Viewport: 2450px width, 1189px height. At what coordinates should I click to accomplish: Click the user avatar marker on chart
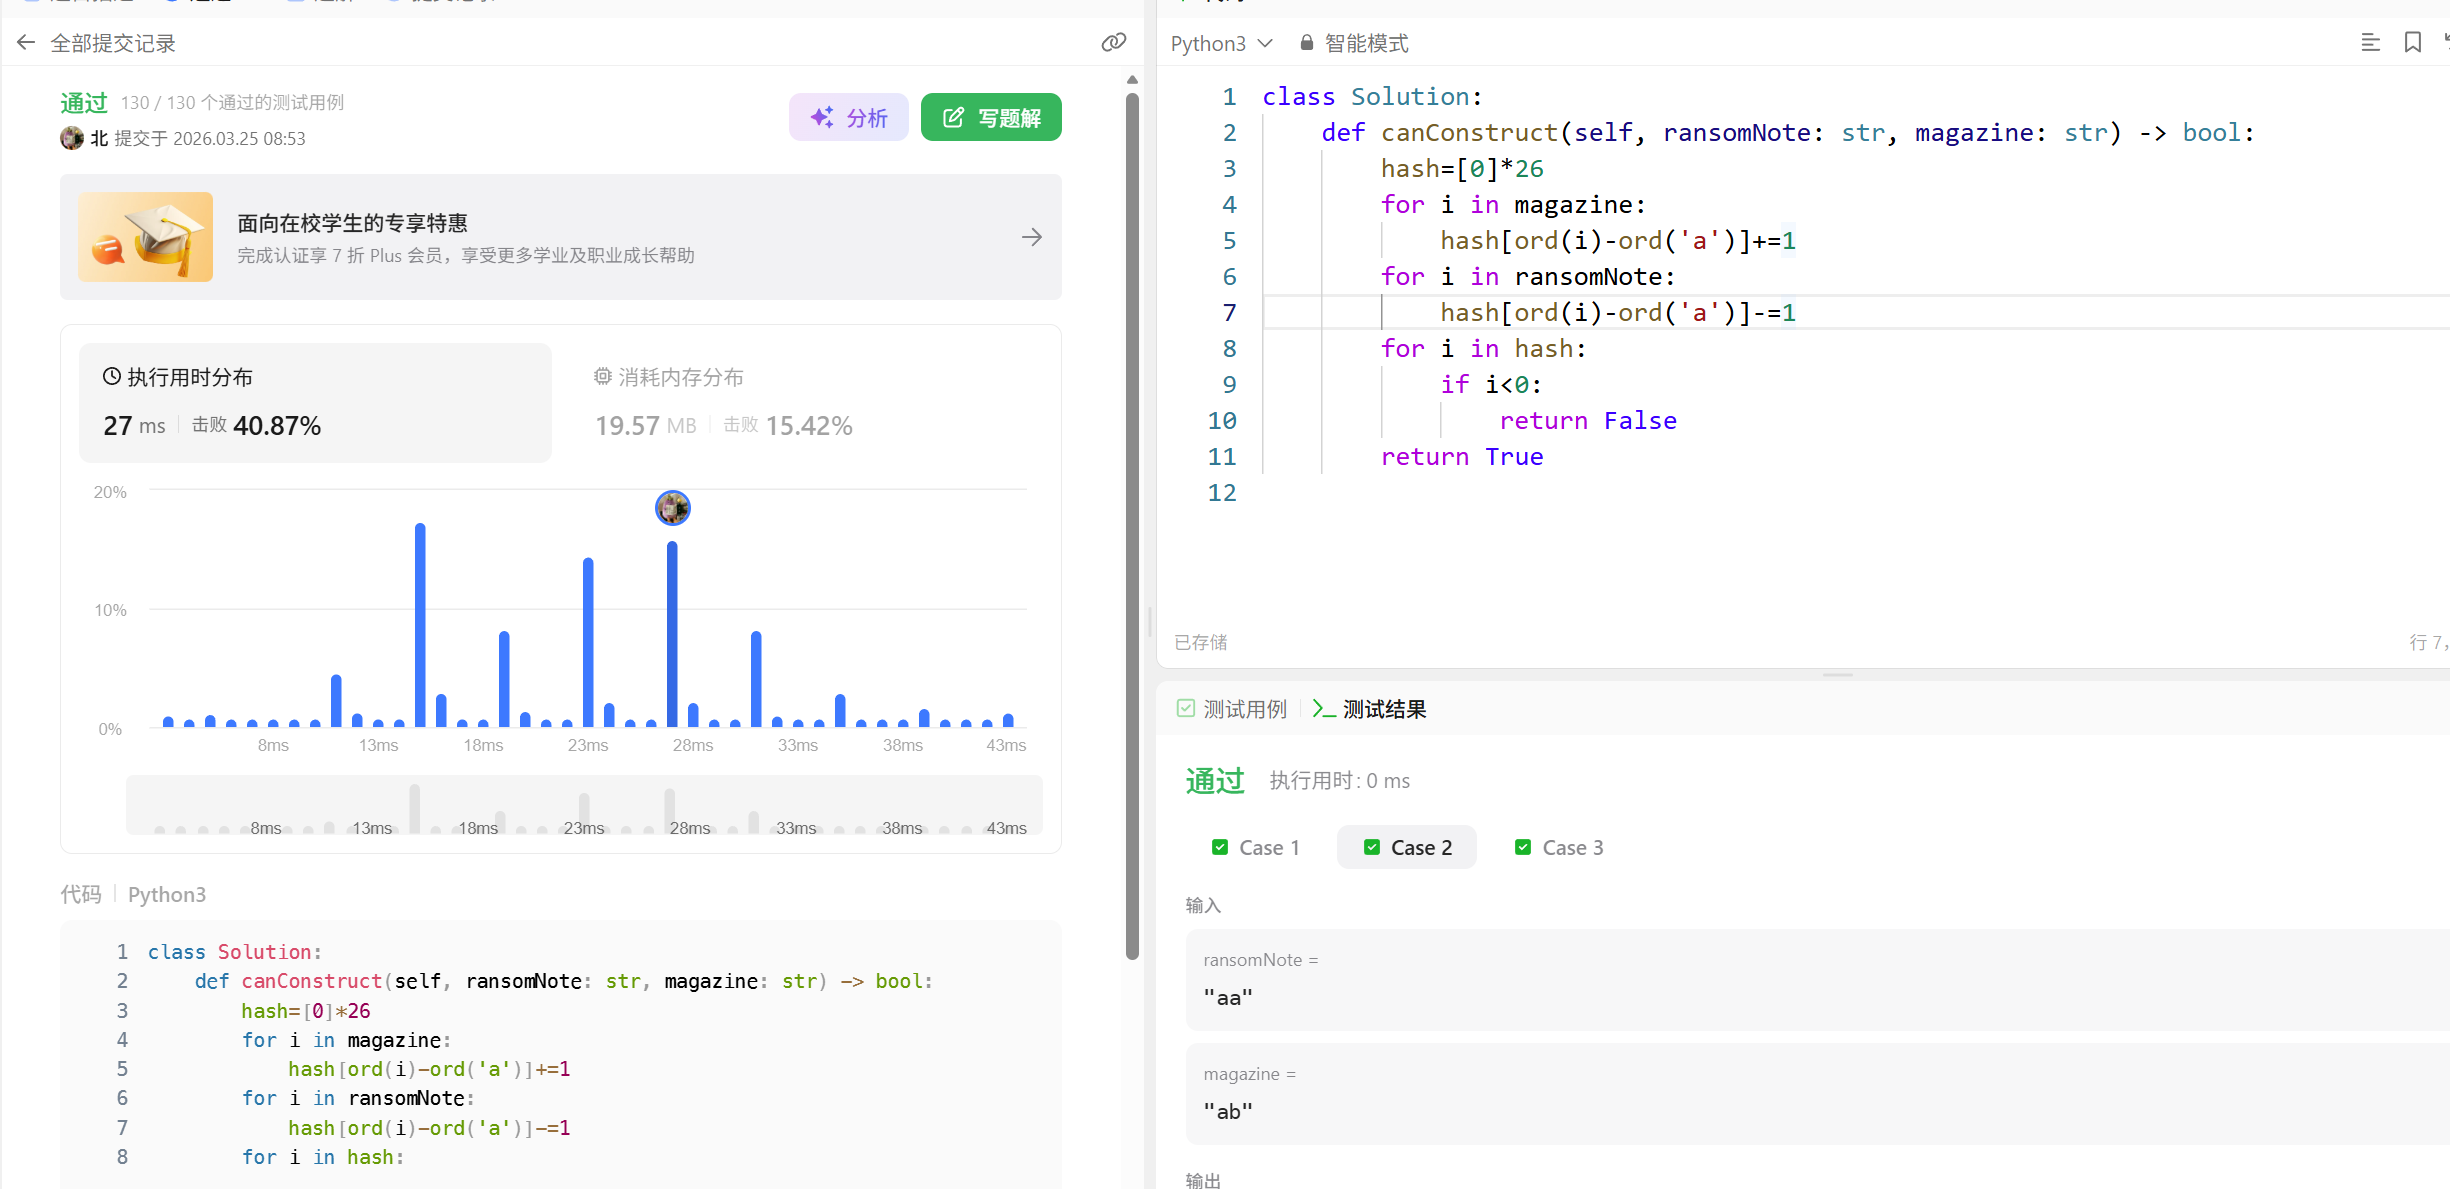point(672,508)
